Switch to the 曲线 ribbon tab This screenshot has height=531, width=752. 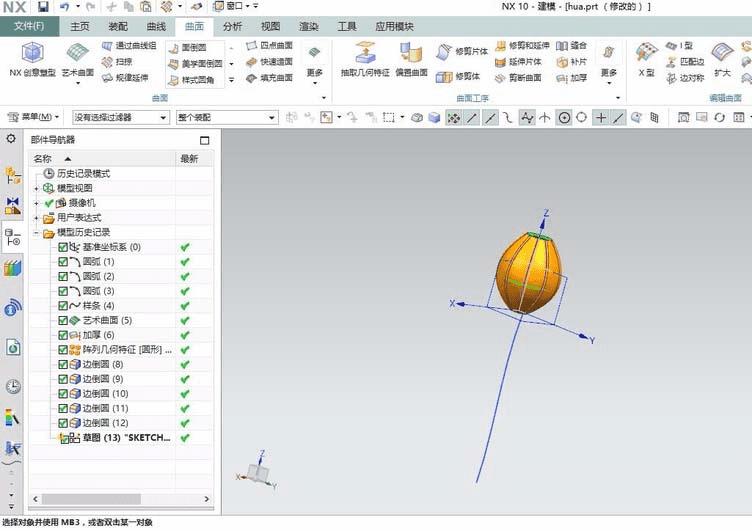(x=156, y=26)
